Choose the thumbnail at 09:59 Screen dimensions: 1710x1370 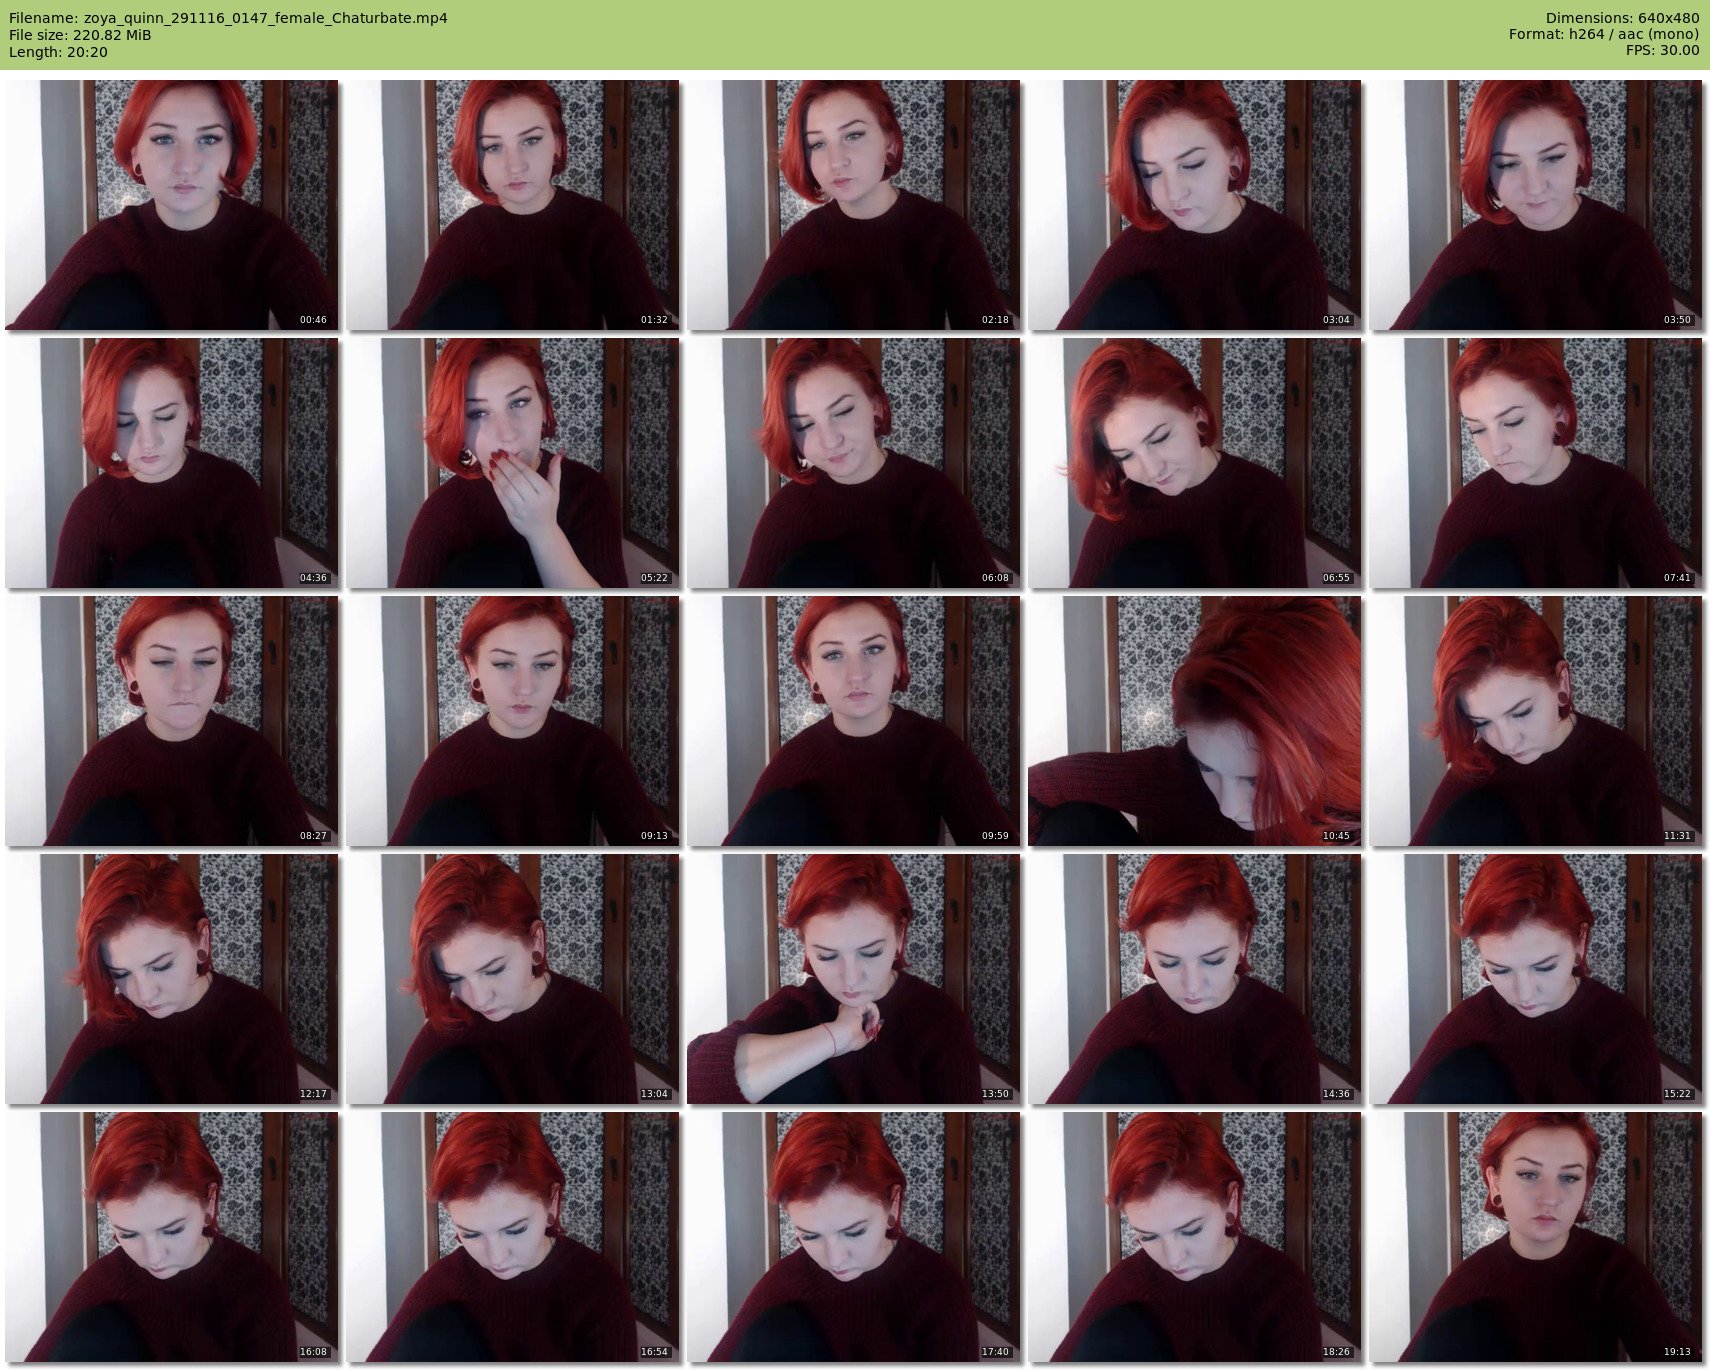tap(854, 721)
